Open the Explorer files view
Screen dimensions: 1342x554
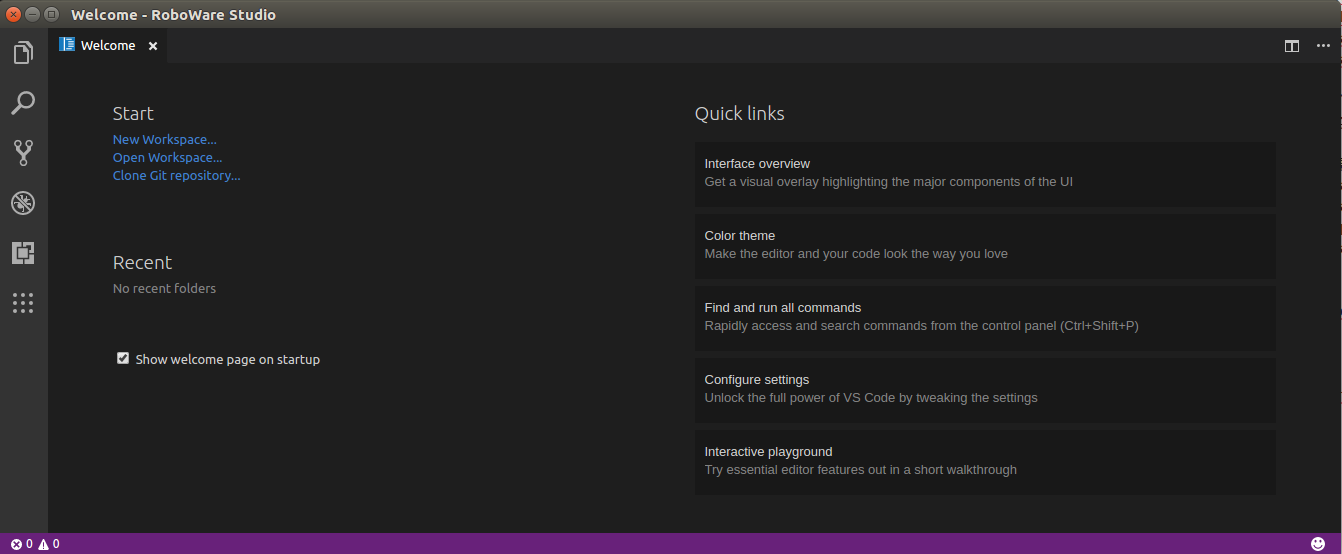[23, 53]
